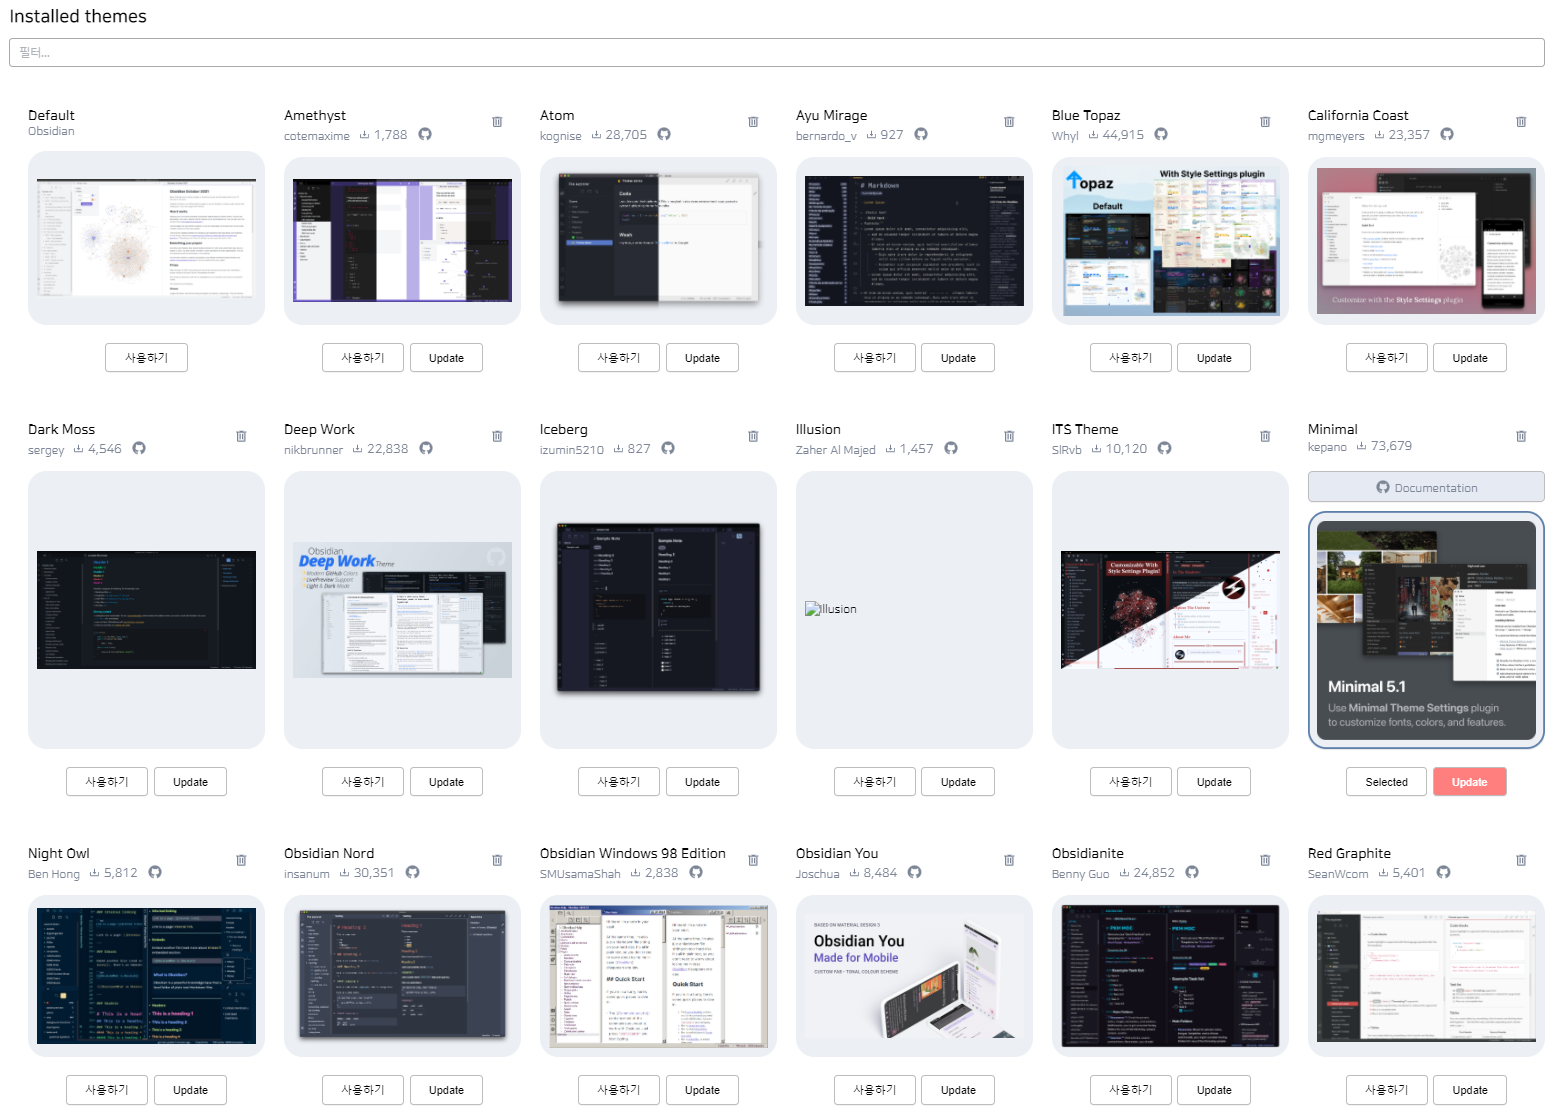Open ITS Theme GitHub icon
The image size is (1561, 1118).
pos(1164,448)
